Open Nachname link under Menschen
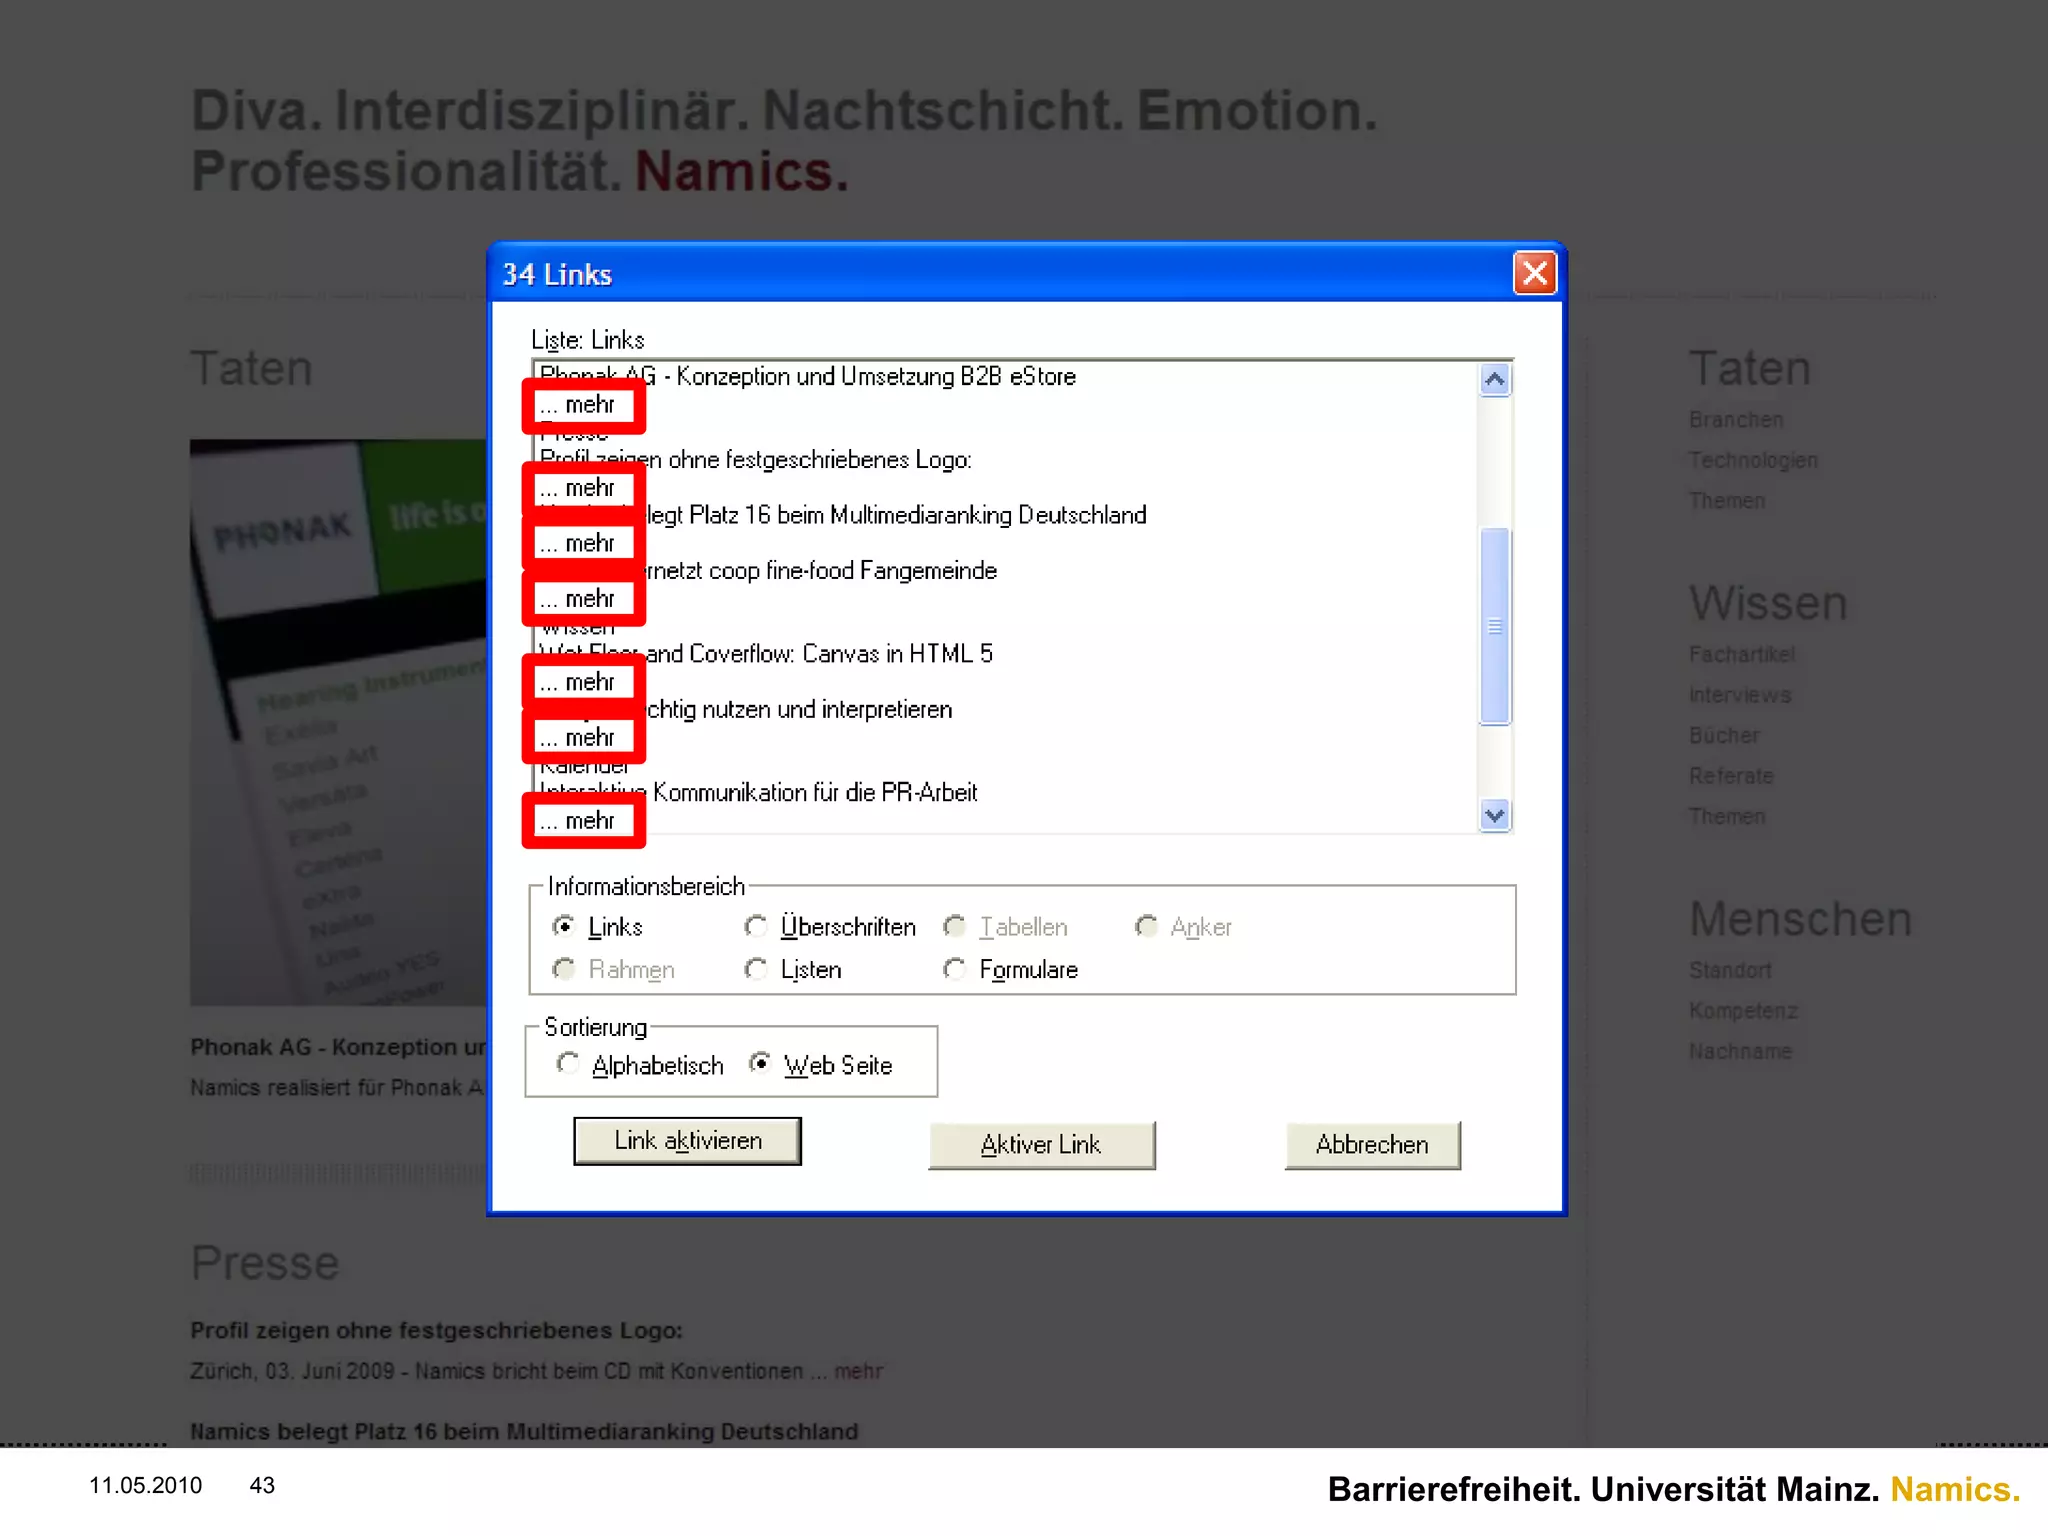This screenshot has height=1536, width=2048. tap(1740, 1051)
